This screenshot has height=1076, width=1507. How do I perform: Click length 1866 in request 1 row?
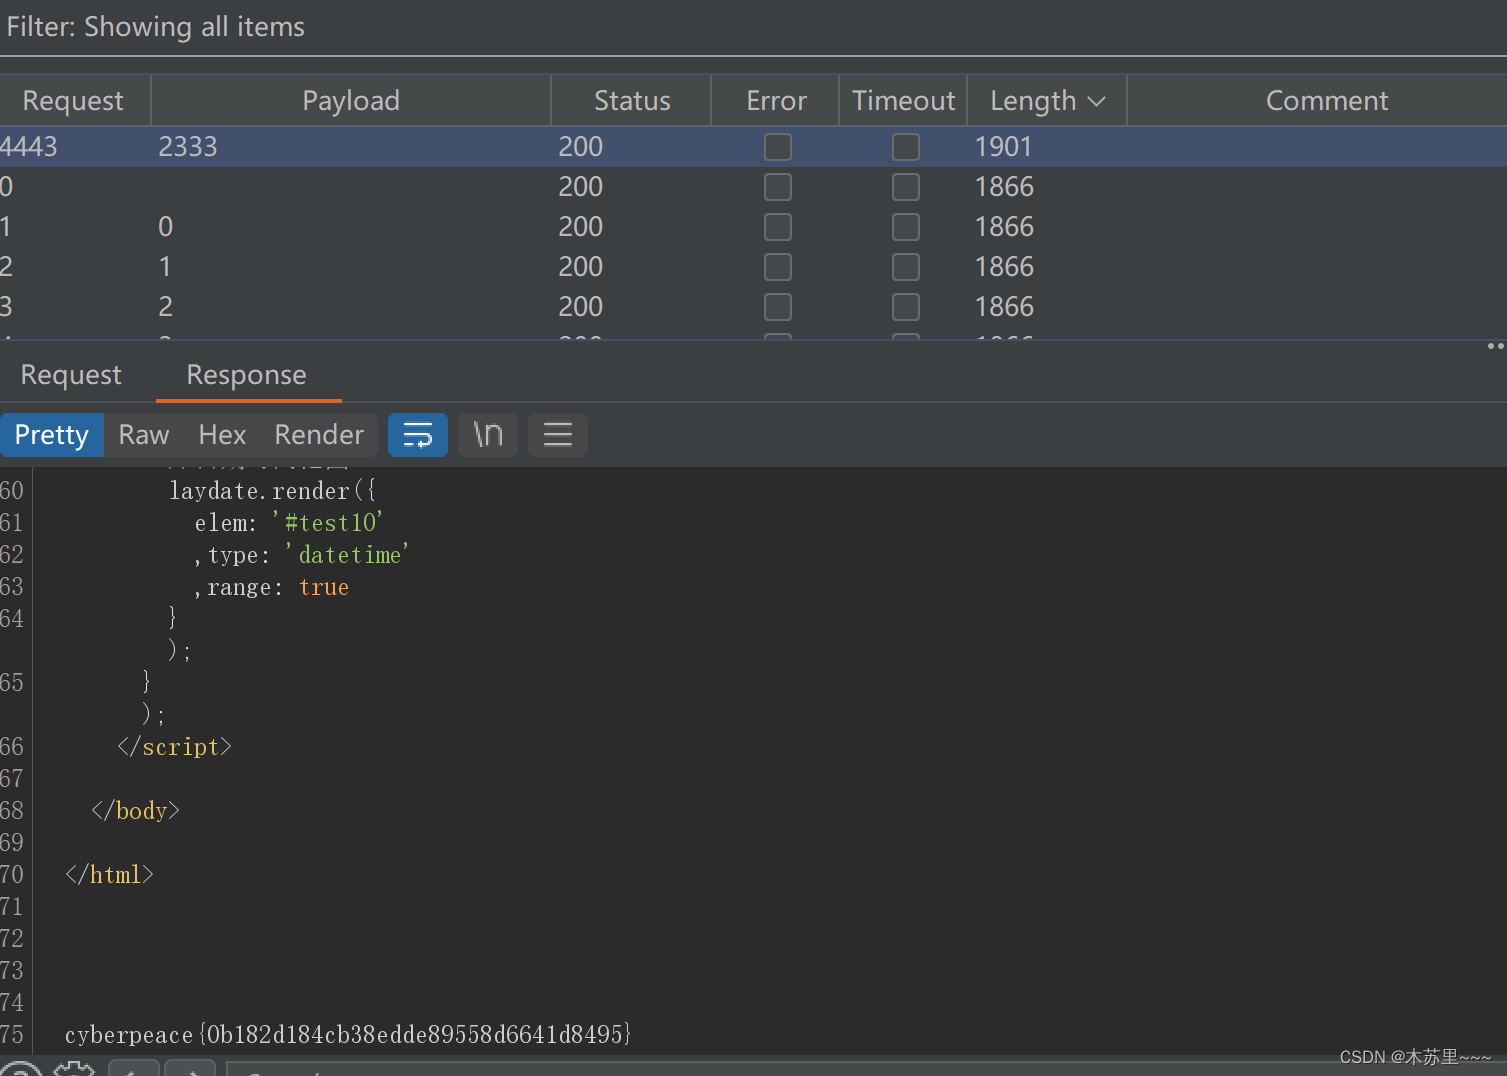pos(1004,227)
